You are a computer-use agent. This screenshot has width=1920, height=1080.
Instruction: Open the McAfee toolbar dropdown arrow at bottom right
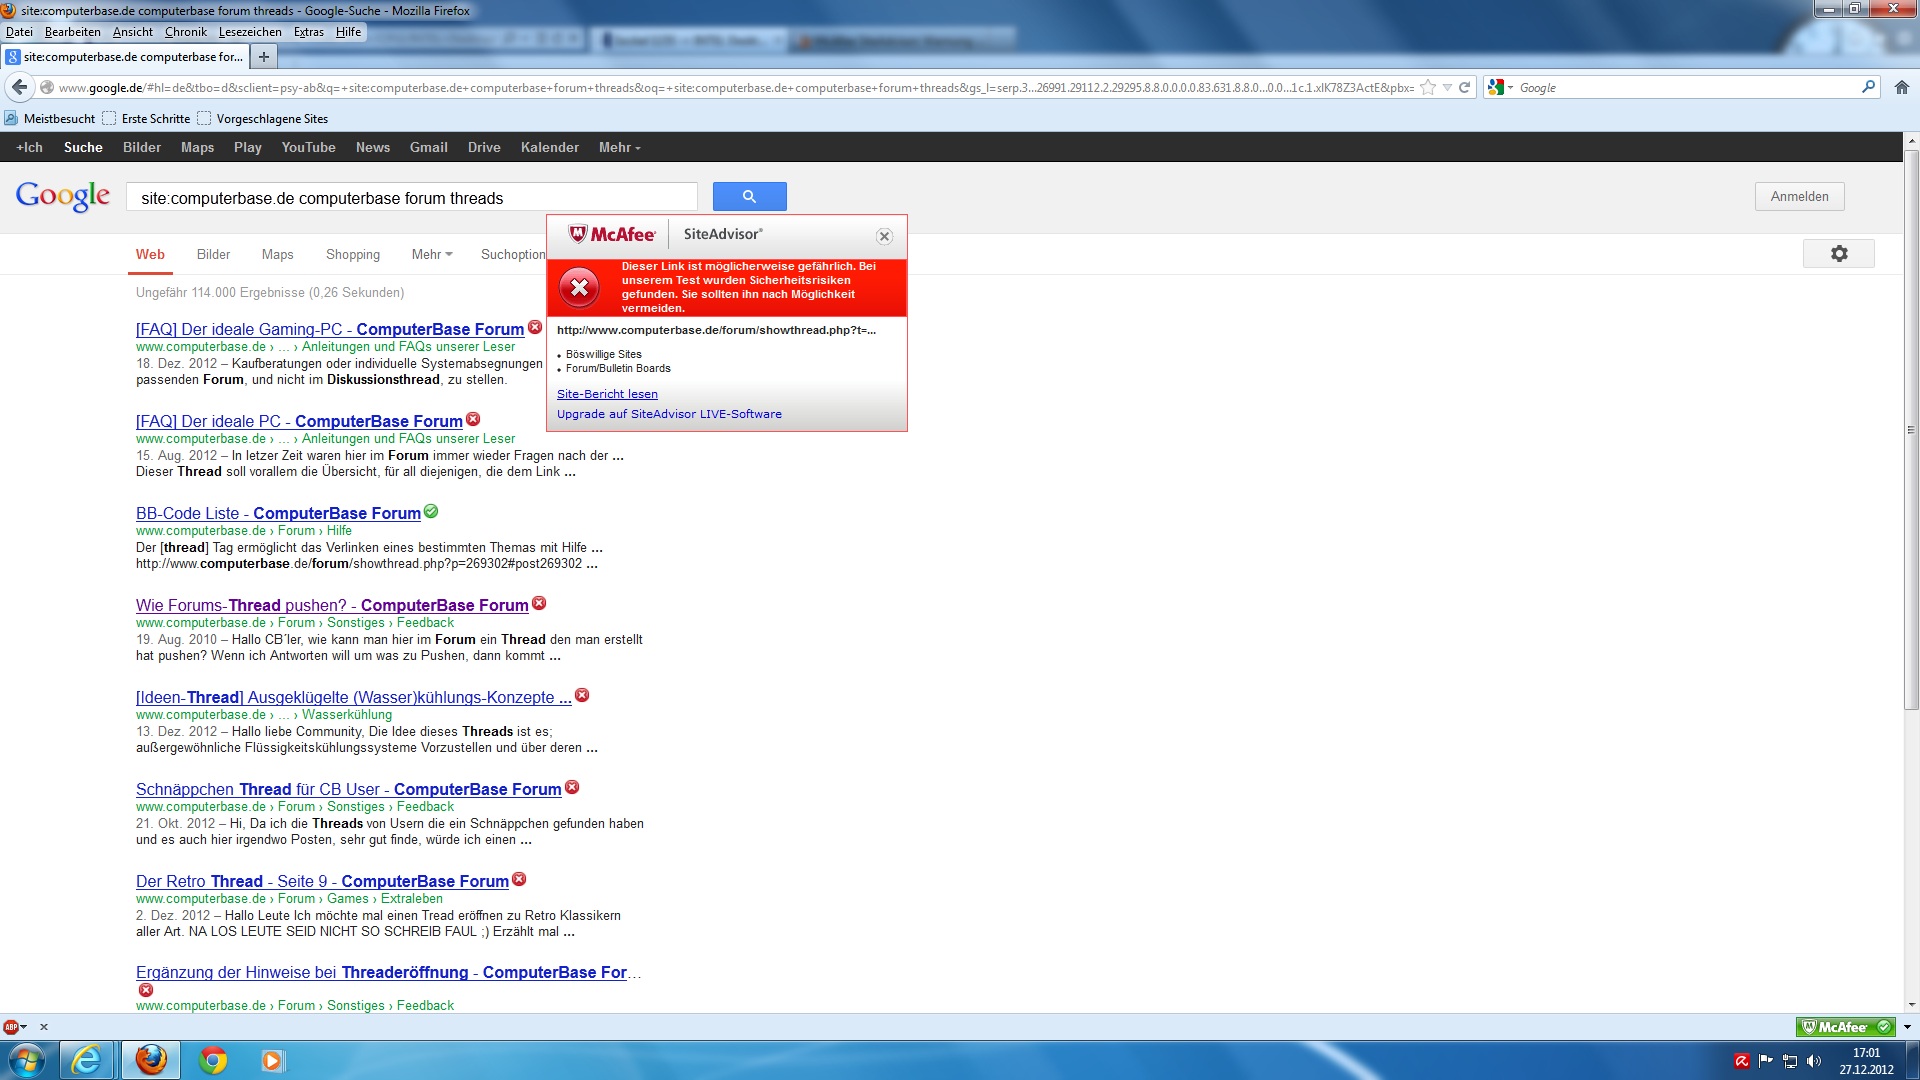1907,1027
